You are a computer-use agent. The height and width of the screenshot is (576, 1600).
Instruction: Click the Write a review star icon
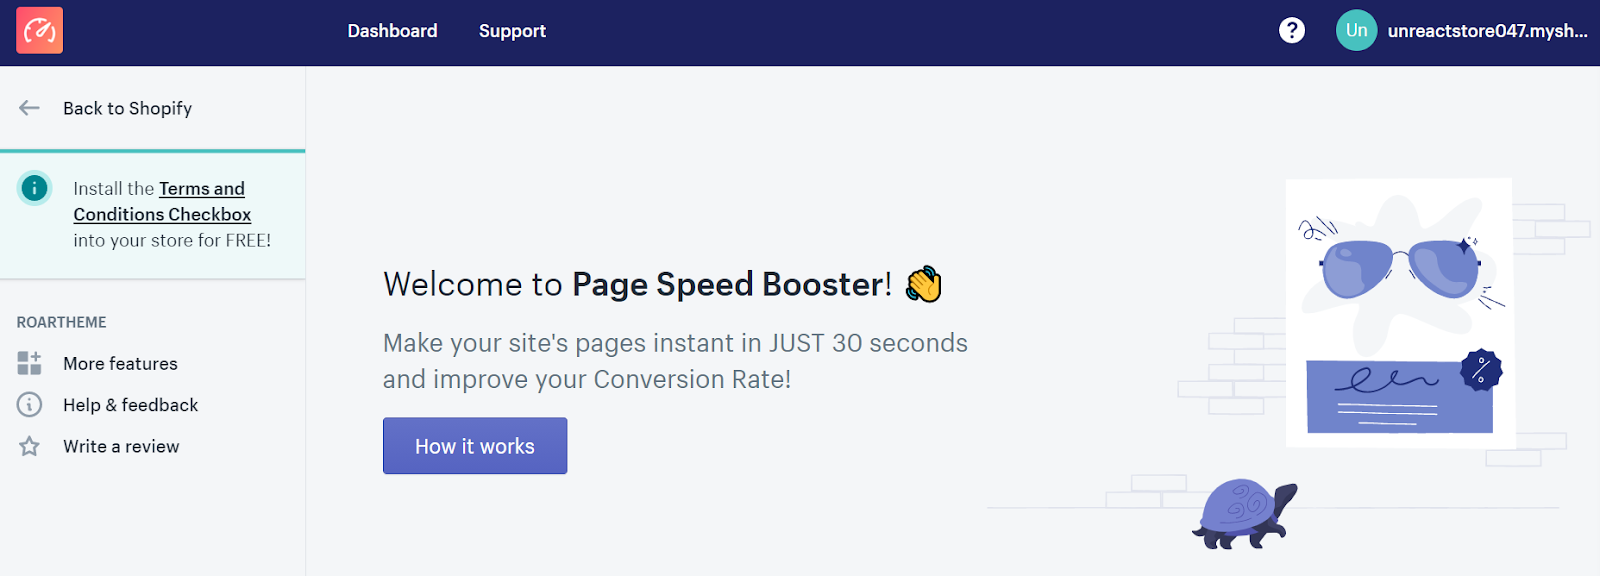[x=29, y=446]
